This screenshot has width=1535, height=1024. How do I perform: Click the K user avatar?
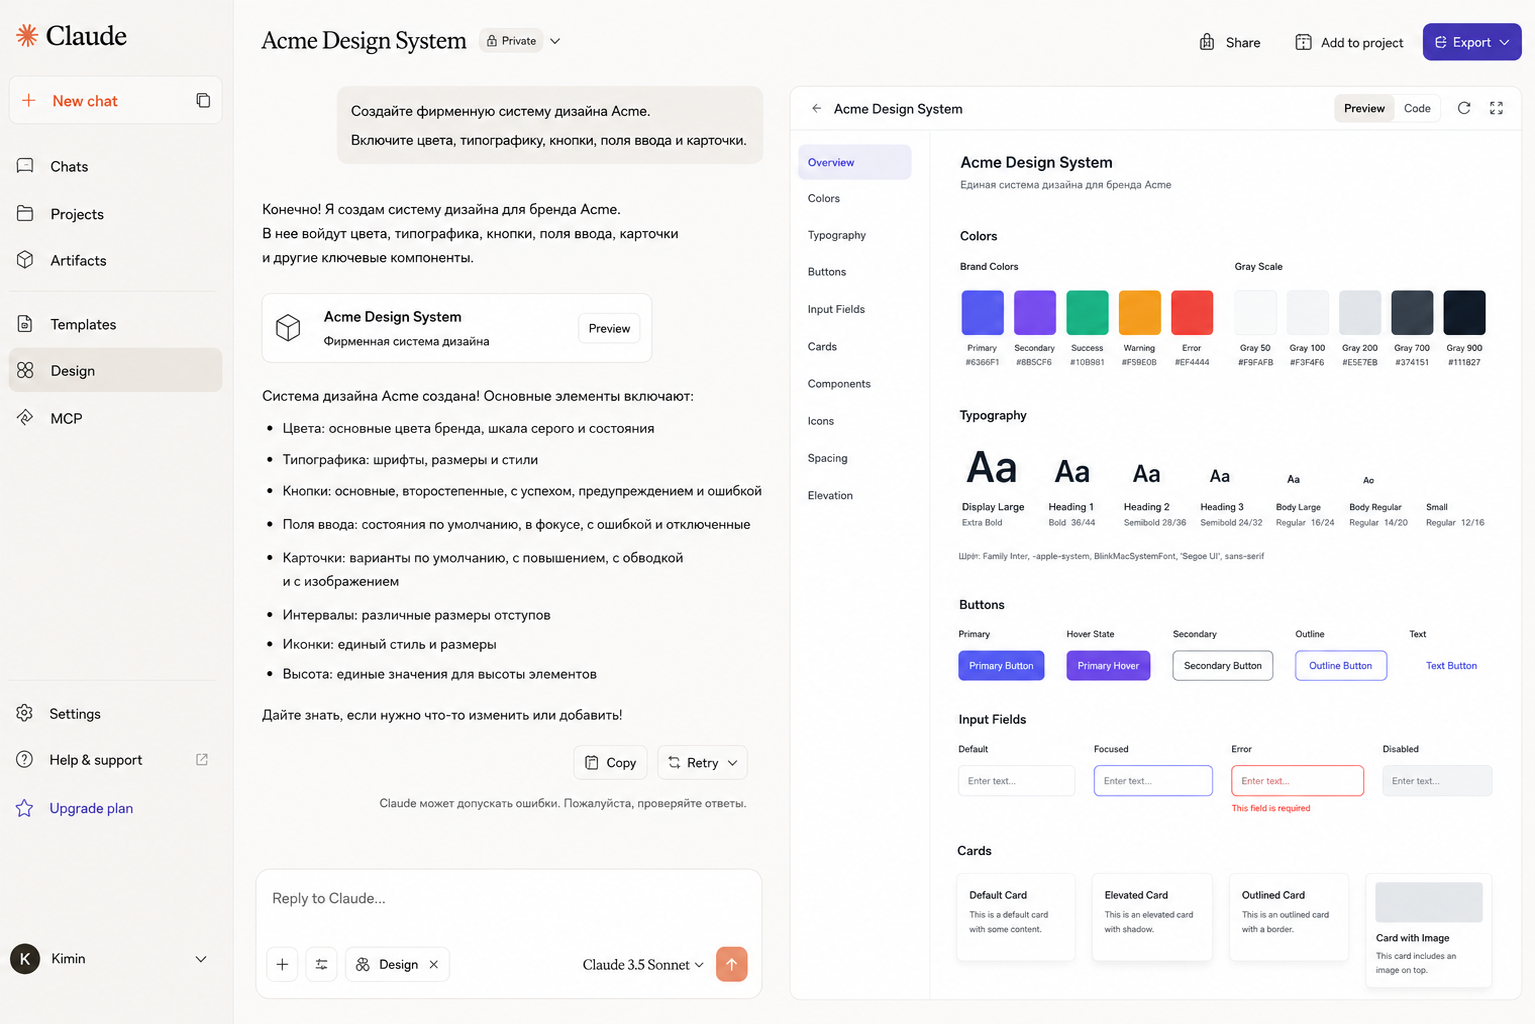(x=25, y=958)
